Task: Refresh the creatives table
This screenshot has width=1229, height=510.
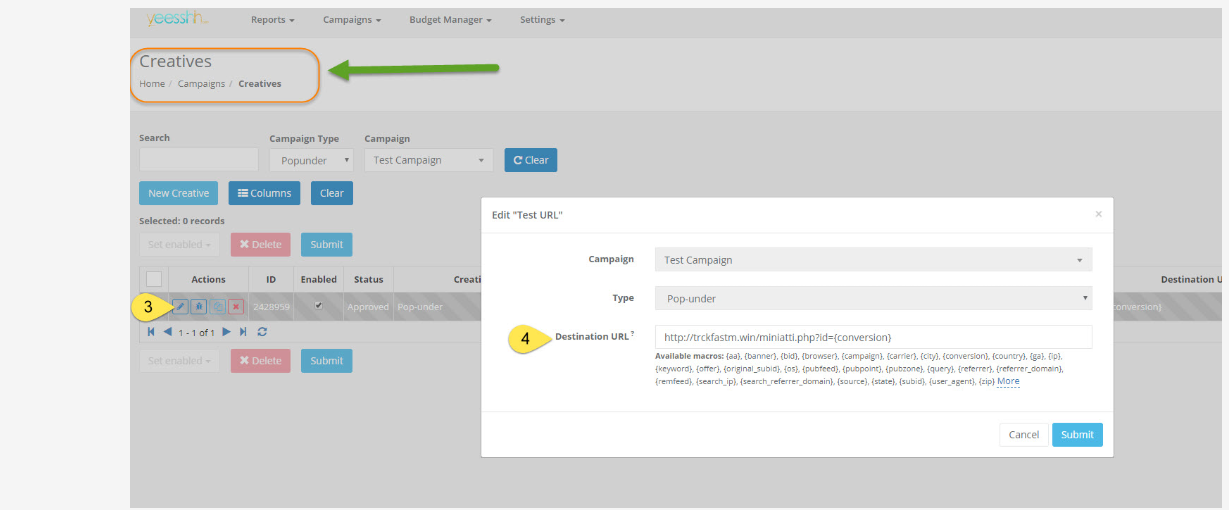Action: point(262,332)
